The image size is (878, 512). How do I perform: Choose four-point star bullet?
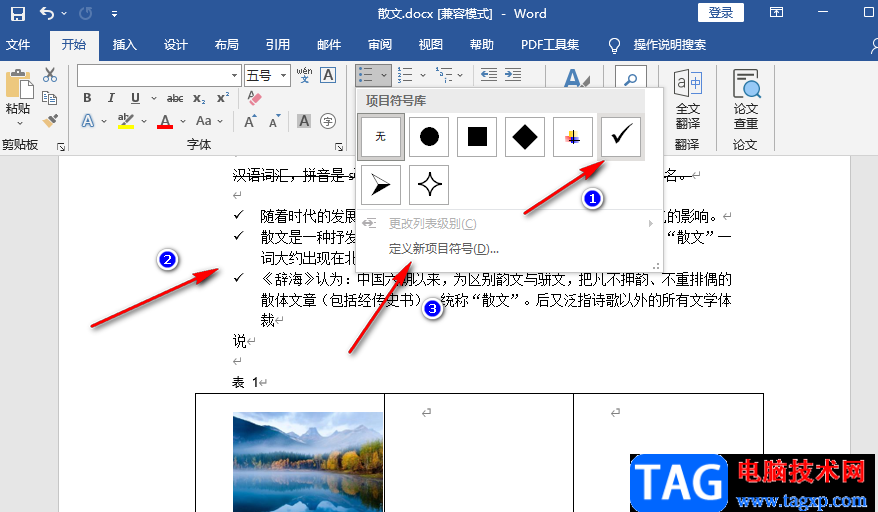point(429,185)
